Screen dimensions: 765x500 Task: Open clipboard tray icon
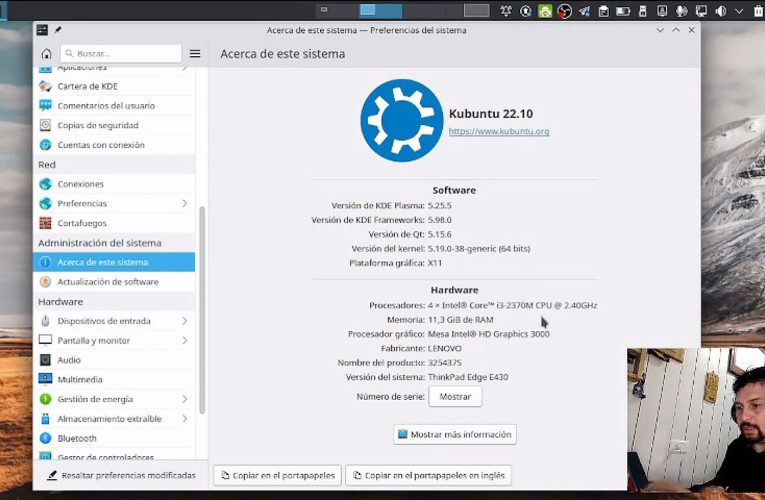pos(604,11)
